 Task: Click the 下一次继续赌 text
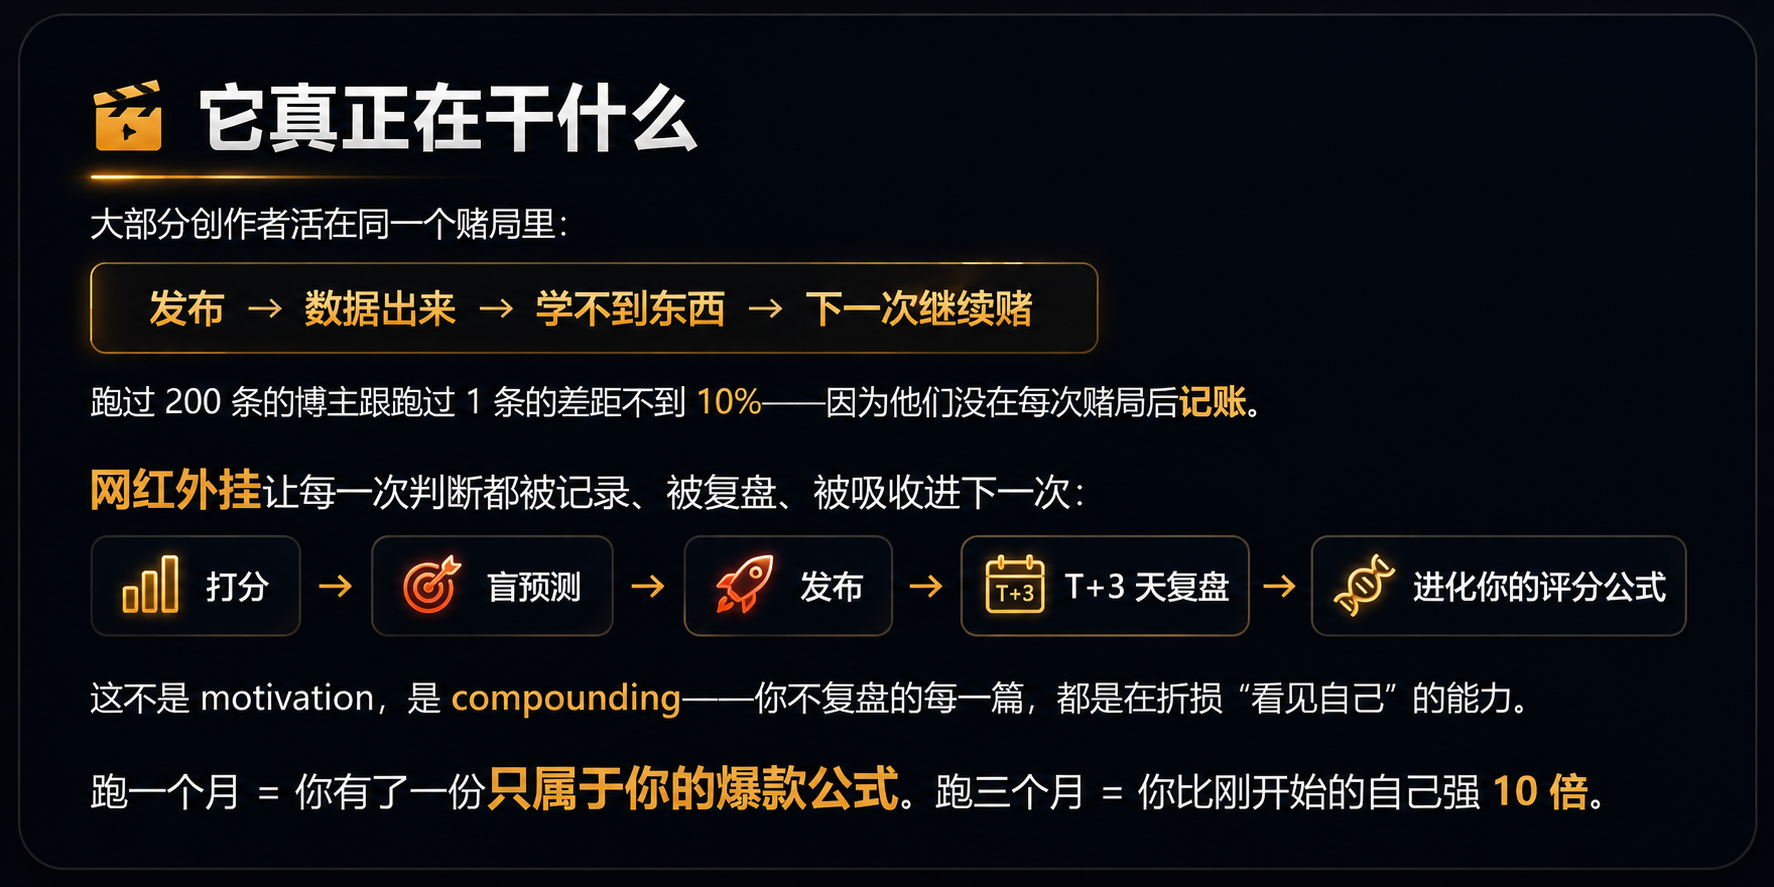click(919, 309)
